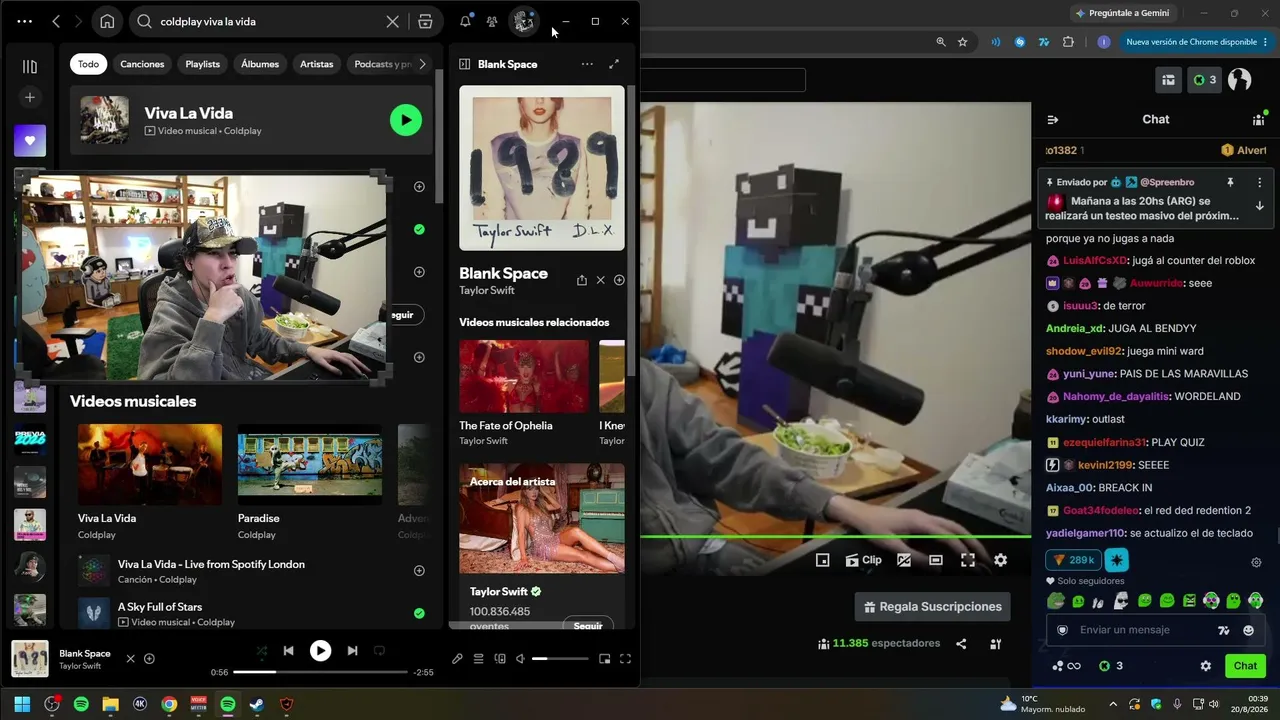Toggle theater mode on stream player
Viewport: 1280px width, 720px height.
tap(936, 560)
